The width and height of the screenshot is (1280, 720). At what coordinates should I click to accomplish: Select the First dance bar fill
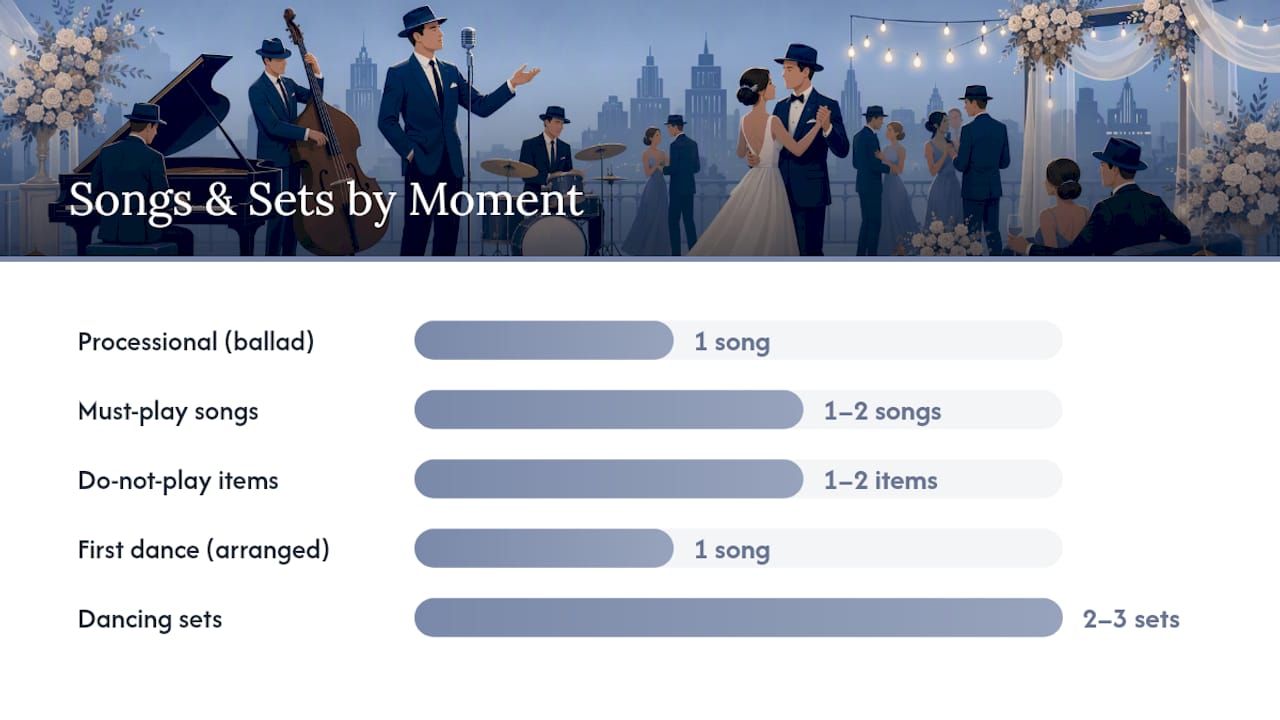[544, 548]
